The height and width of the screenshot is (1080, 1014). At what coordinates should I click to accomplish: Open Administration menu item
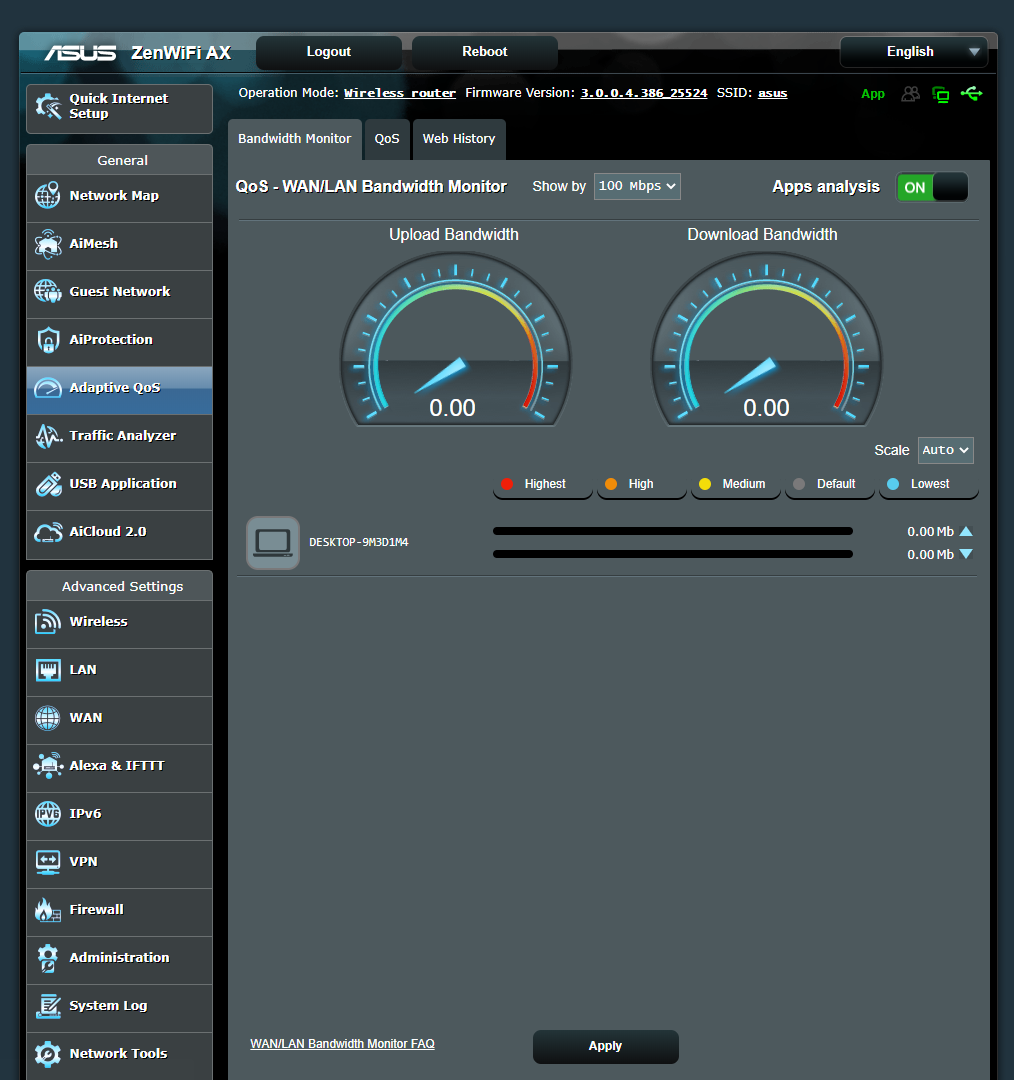click(119, 960)
